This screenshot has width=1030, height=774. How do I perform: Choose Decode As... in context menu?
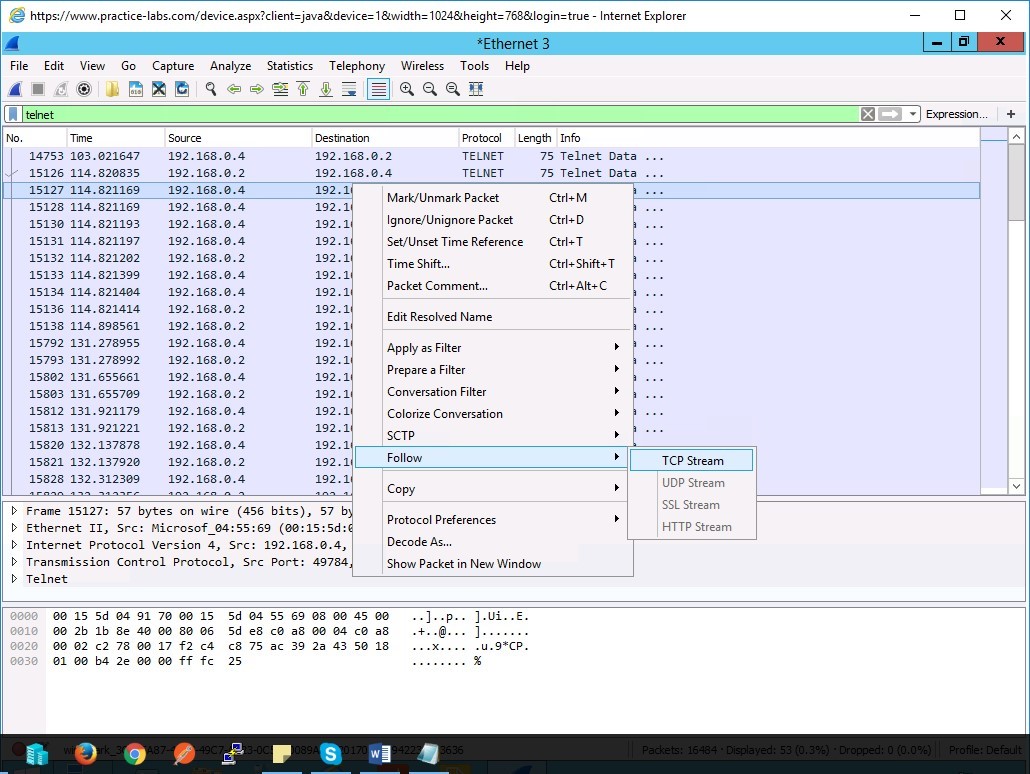point(493,542)
